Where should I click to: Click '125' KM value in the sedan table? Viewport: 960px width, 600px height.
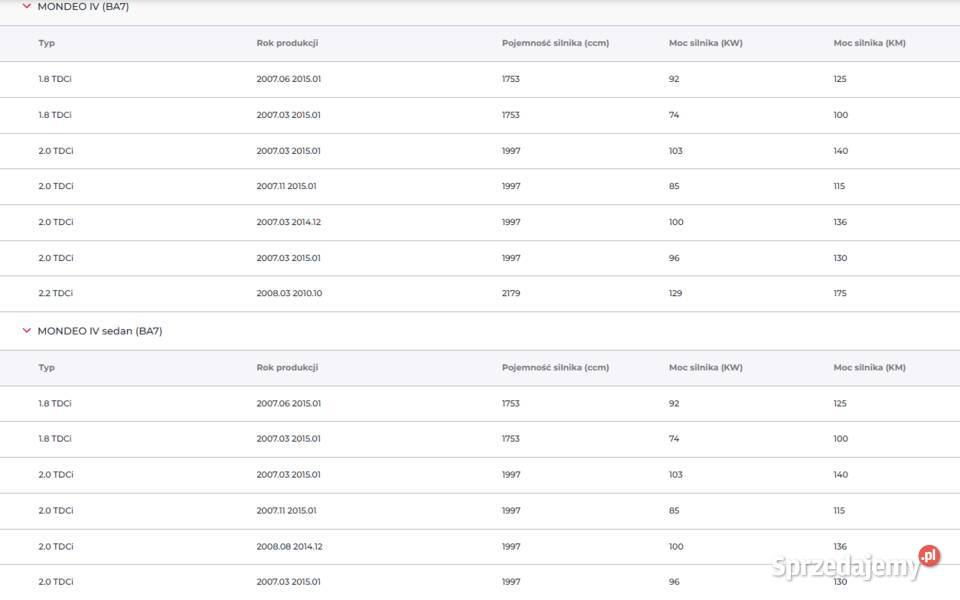[x=840, y=403]
